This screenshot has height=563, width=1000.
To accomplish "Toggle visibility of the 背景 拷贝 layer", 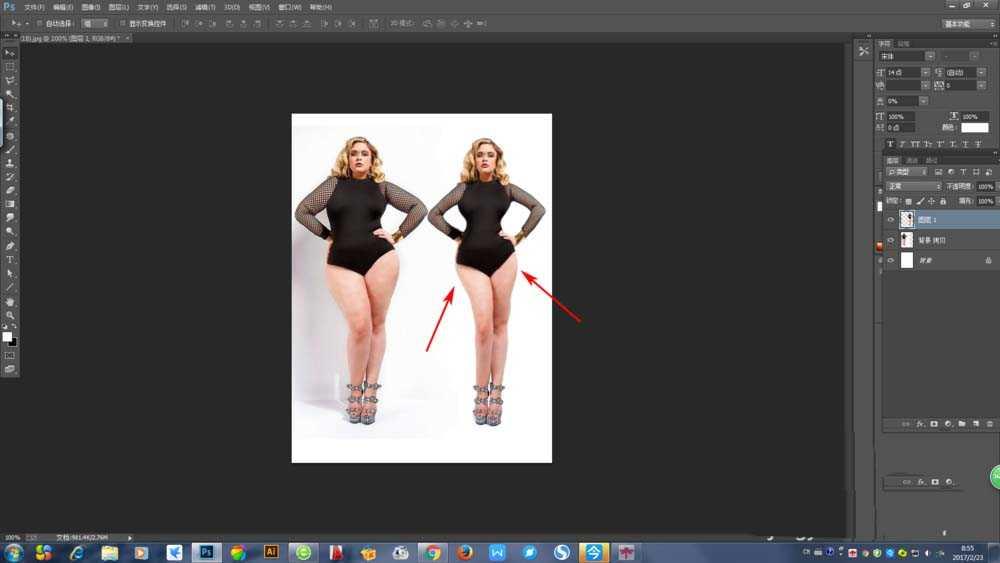I will click(x=890, y=240).
